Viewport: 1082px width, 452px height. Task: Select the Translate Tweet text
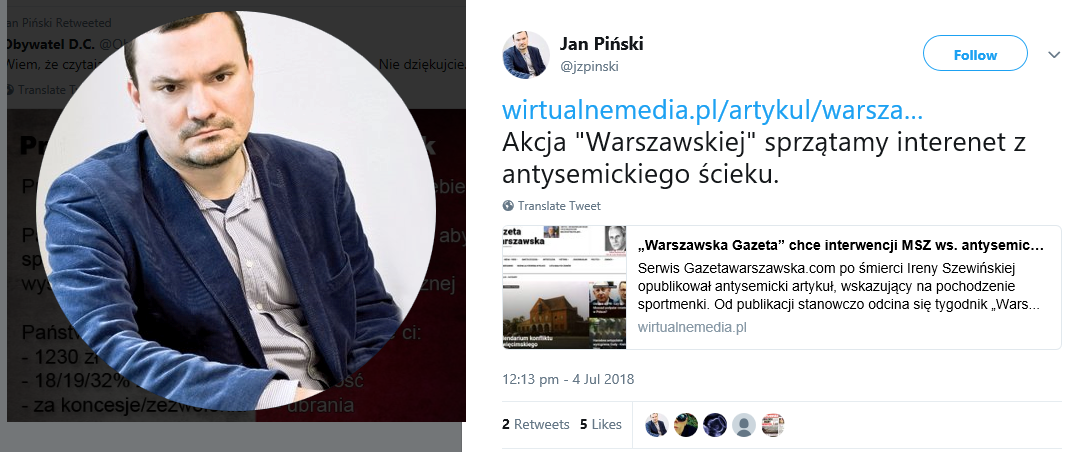point(559,206)
